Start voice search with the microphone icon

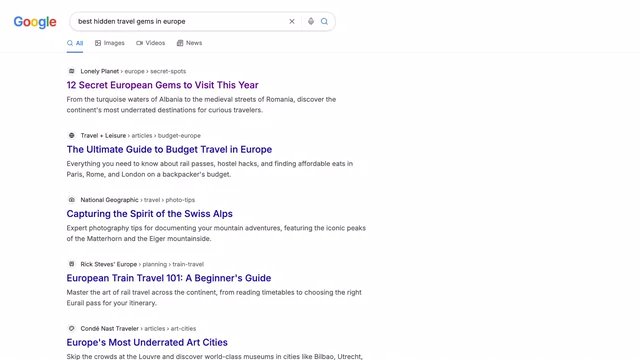[311, 21]
